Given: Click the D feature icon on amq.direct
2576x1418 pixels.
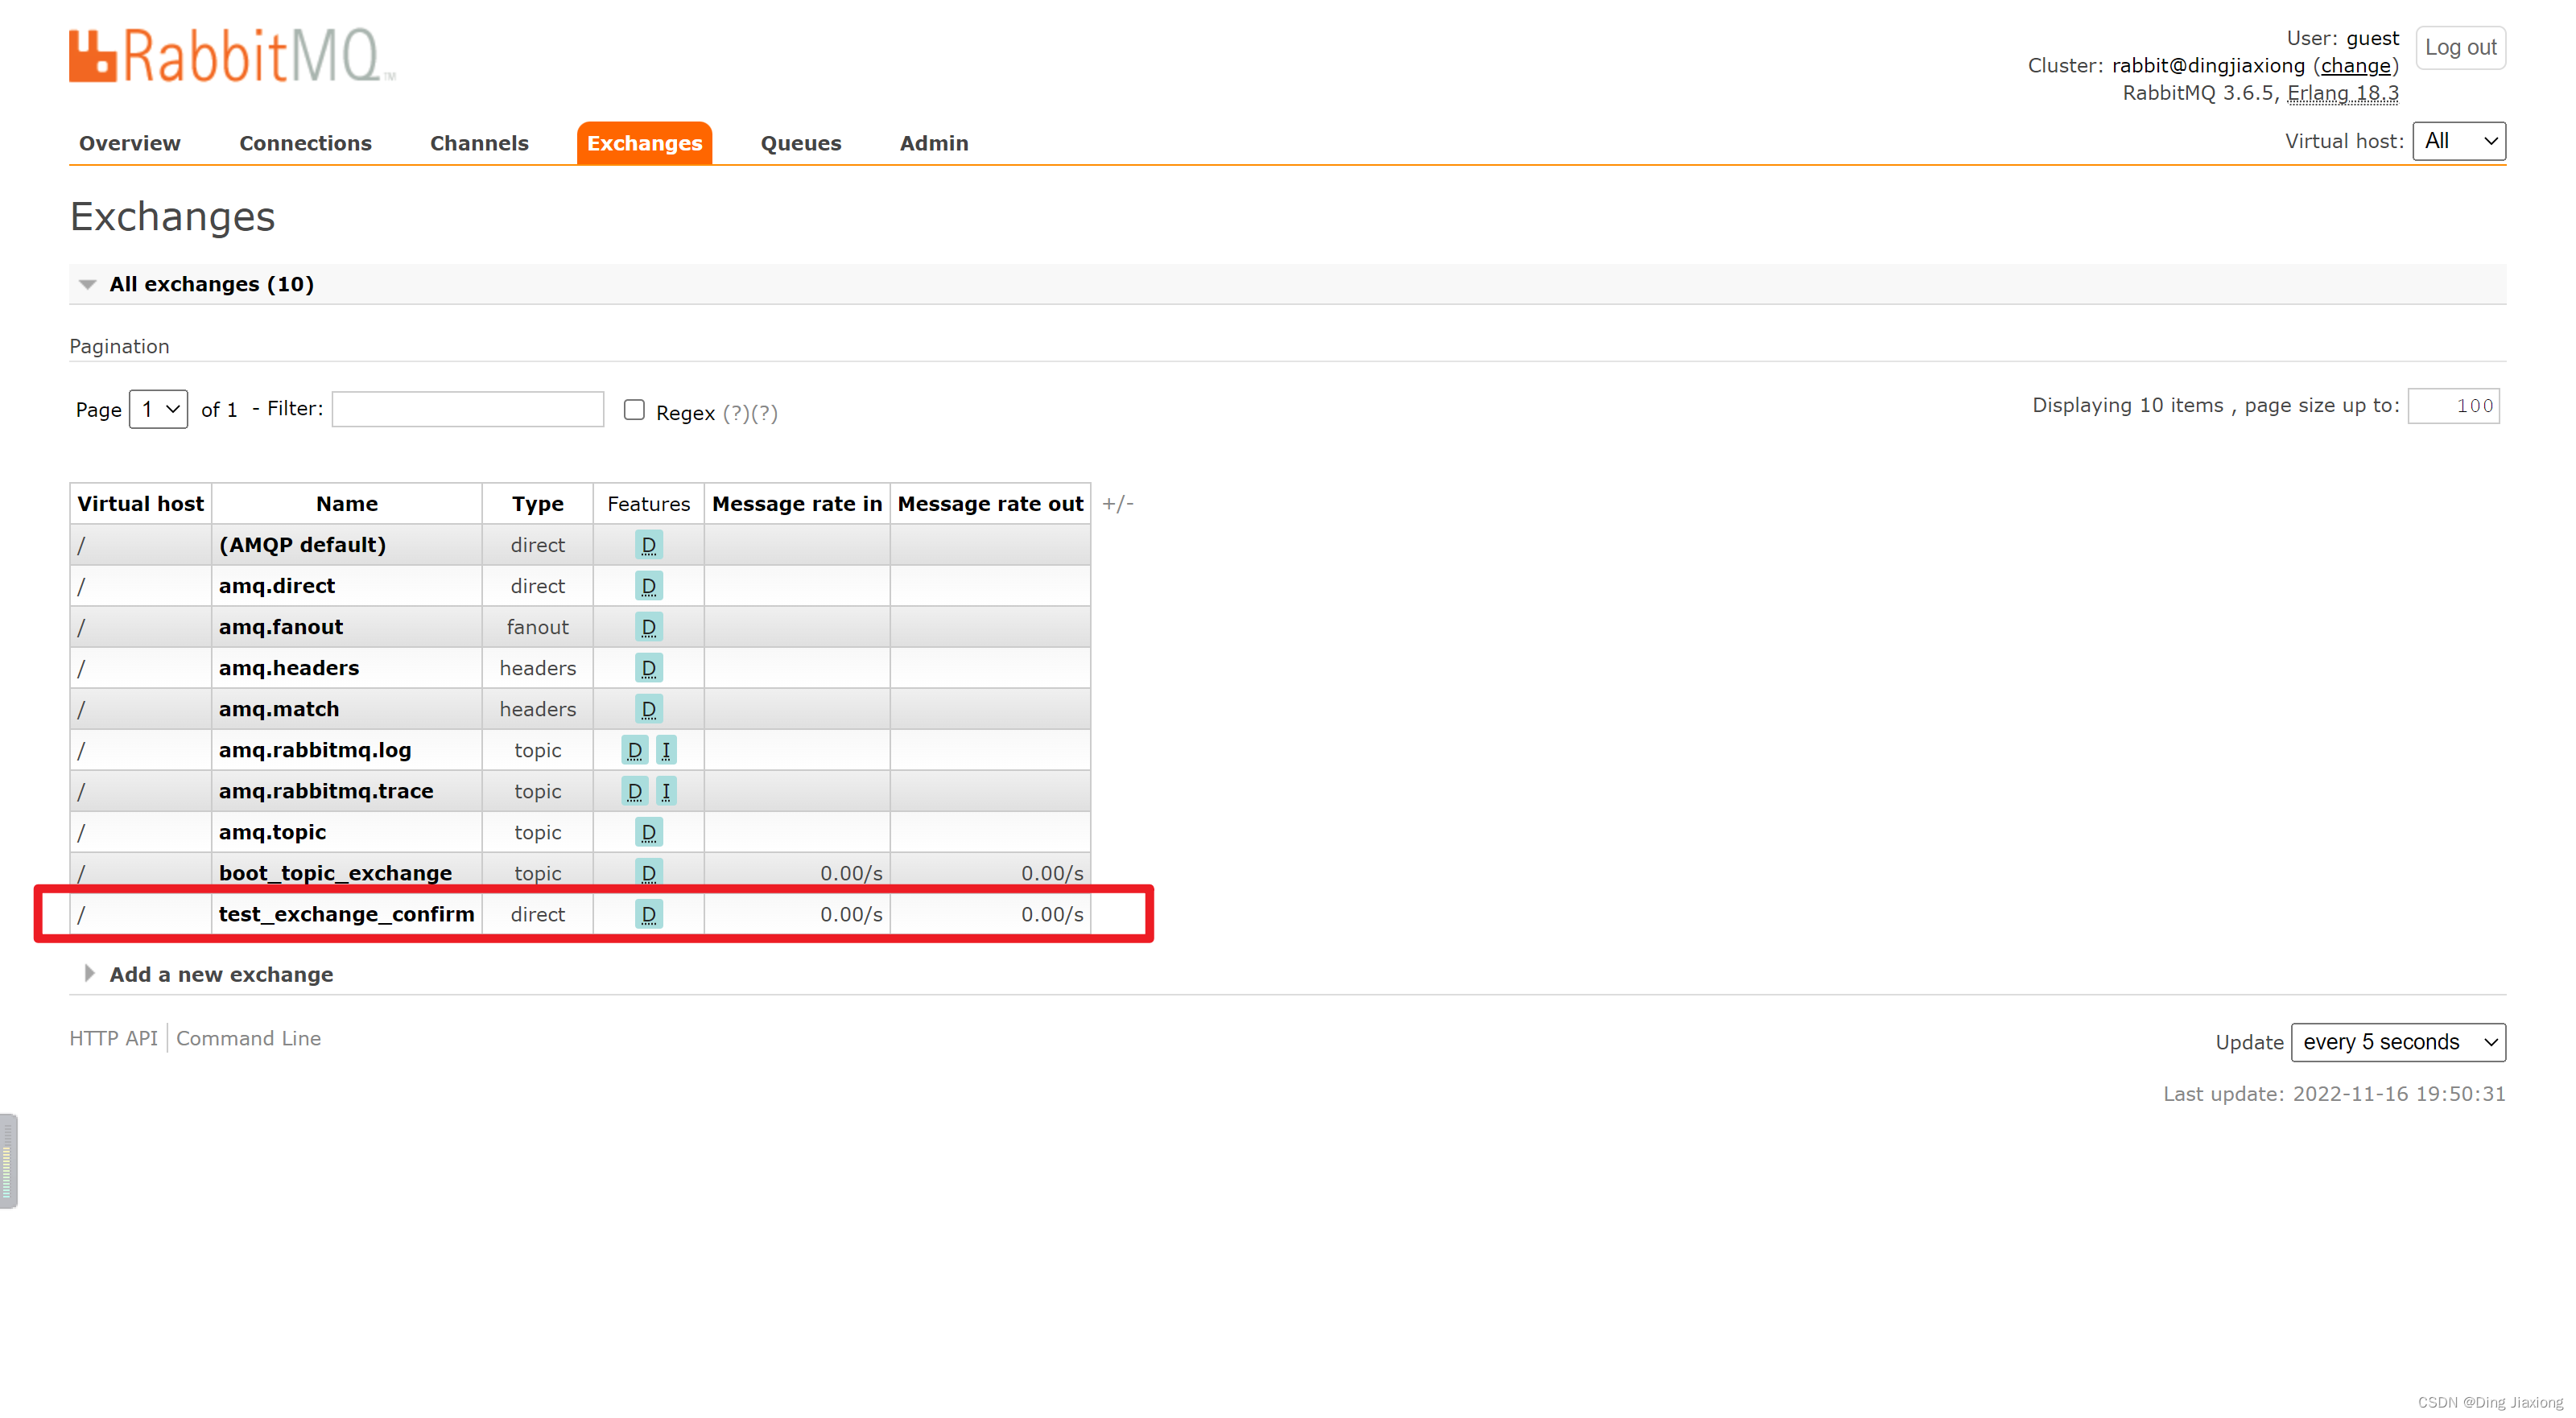Looking at the screenshot, I should pos(648,585).
